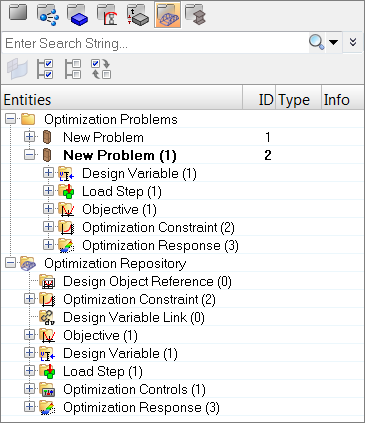Select the Optimization Problems folder icon
Viewport: 365px width, 423px height.
28,119
